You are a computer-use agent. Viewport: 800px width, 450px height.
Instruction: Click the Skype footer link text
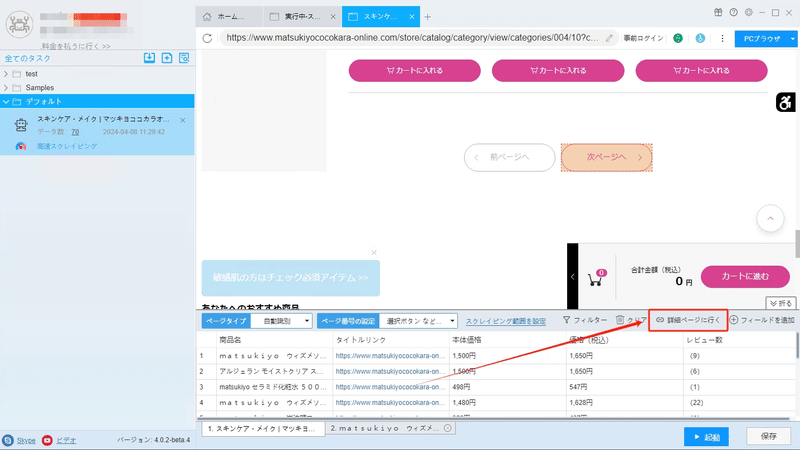[x=26, y=440]
